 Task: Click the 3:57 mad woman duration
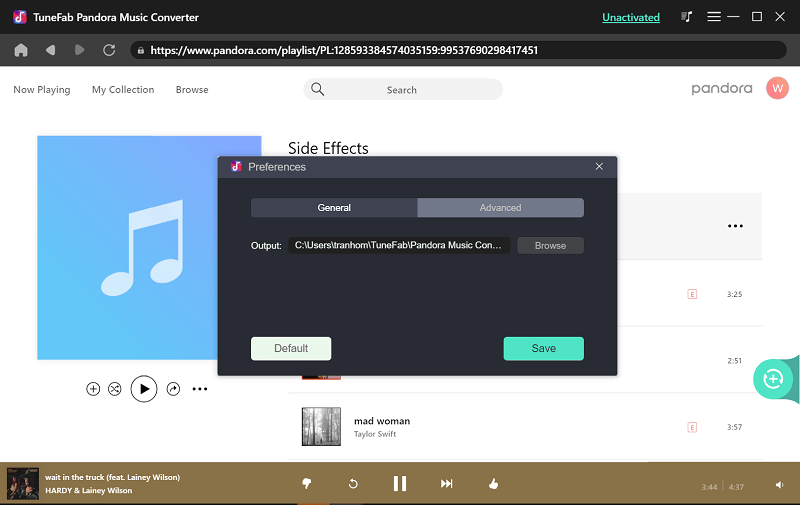pos(734,427)
